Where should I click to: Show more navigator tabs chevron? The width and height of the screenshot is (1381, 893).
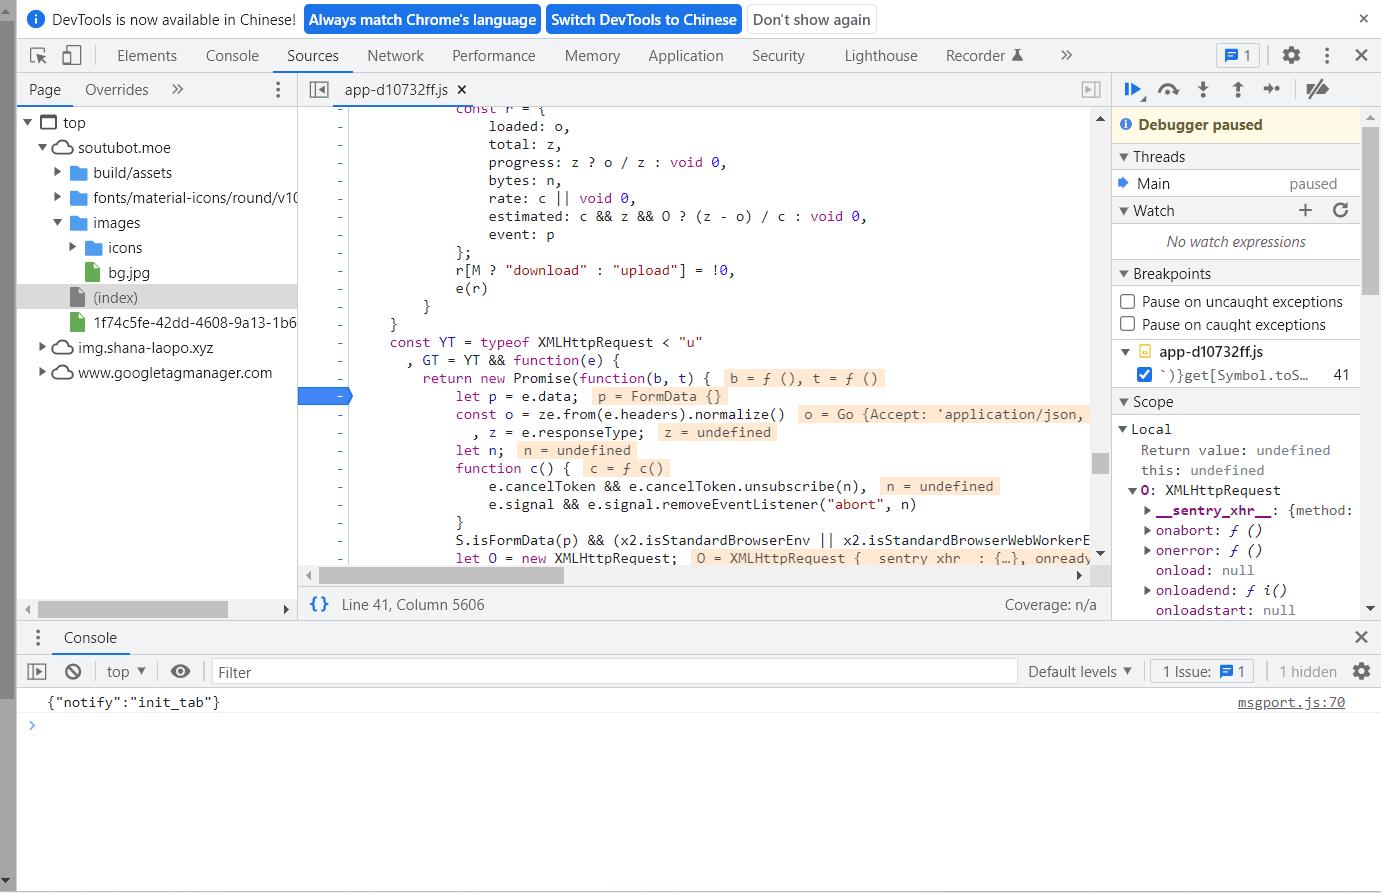pyautogui.click(x=178, y=90)
